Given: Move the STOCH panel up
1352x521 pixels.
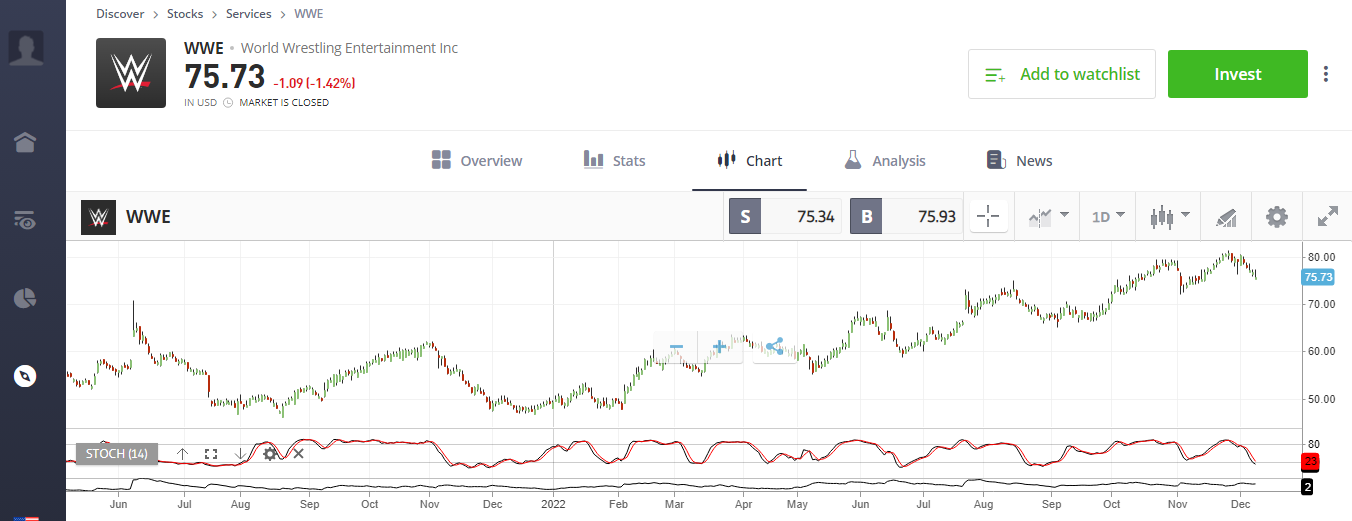Looking at the screenshot, I should click(182, 454).
